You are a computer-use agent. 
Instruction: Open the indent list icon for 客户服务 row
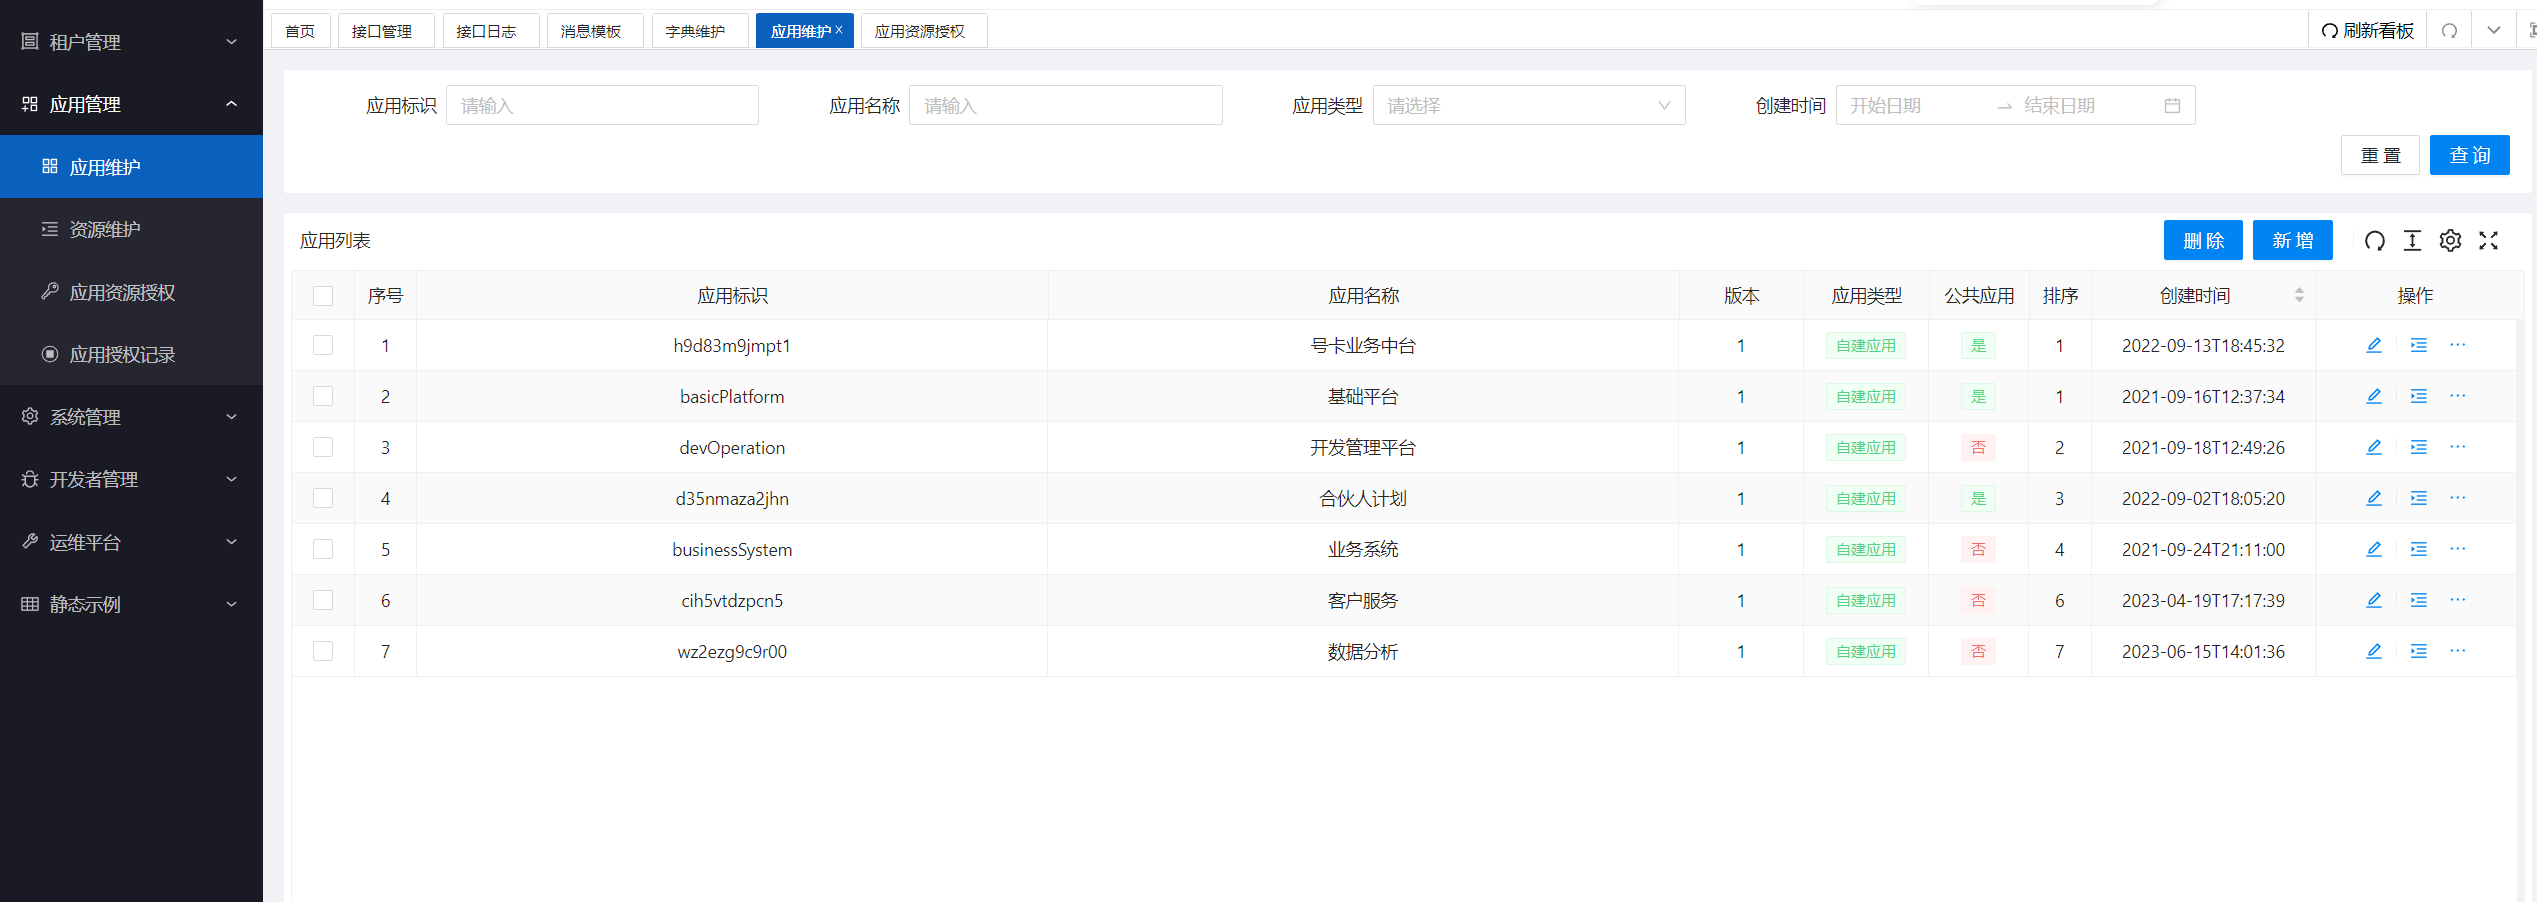tap(2419, 600)
